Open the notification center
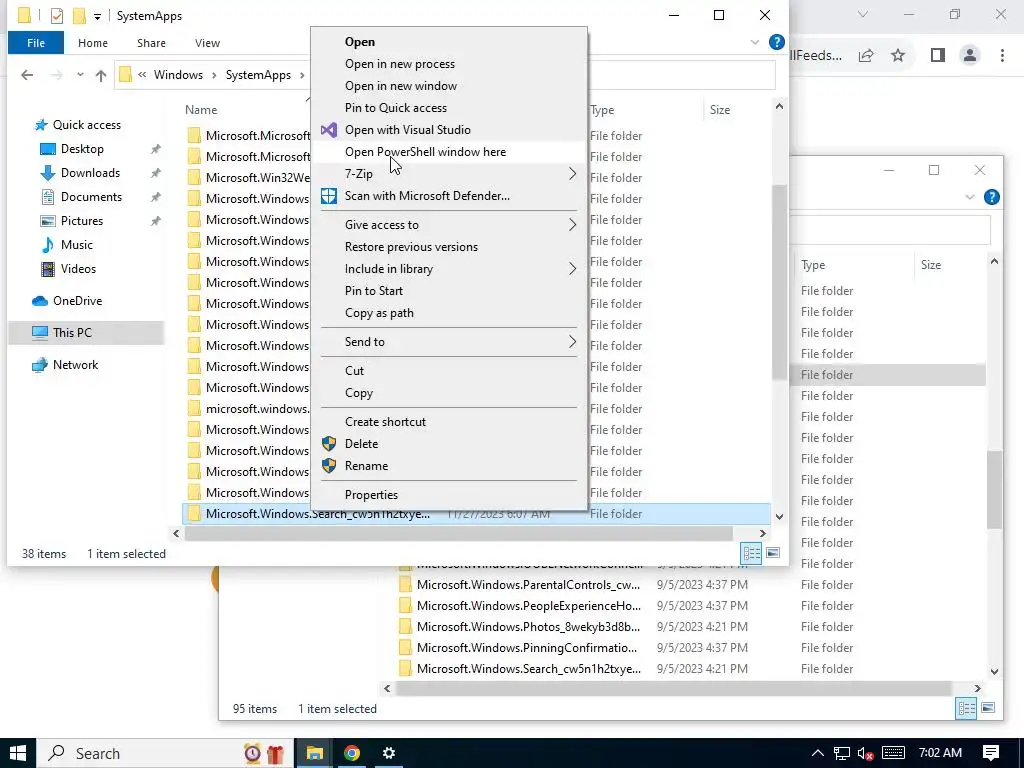1024x768 pixels. pyautogui.click(x=991, y=753)
